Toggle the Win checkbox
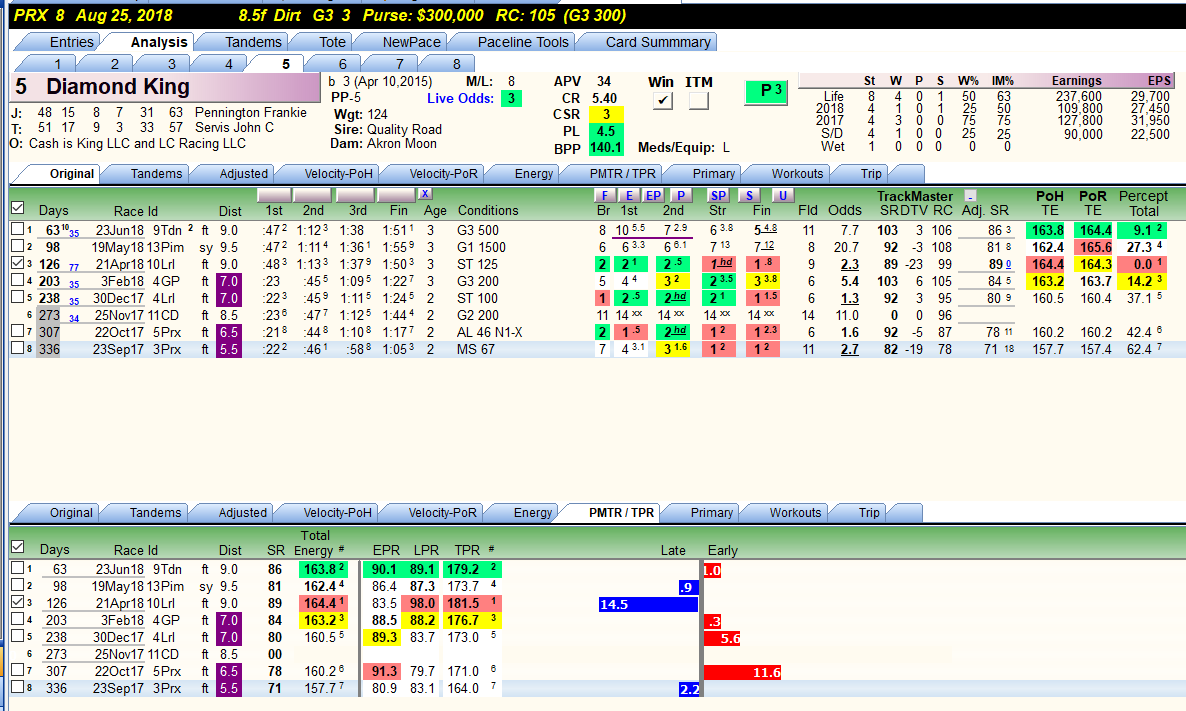Screen dimensions: 1186x711 pos(663,100)
